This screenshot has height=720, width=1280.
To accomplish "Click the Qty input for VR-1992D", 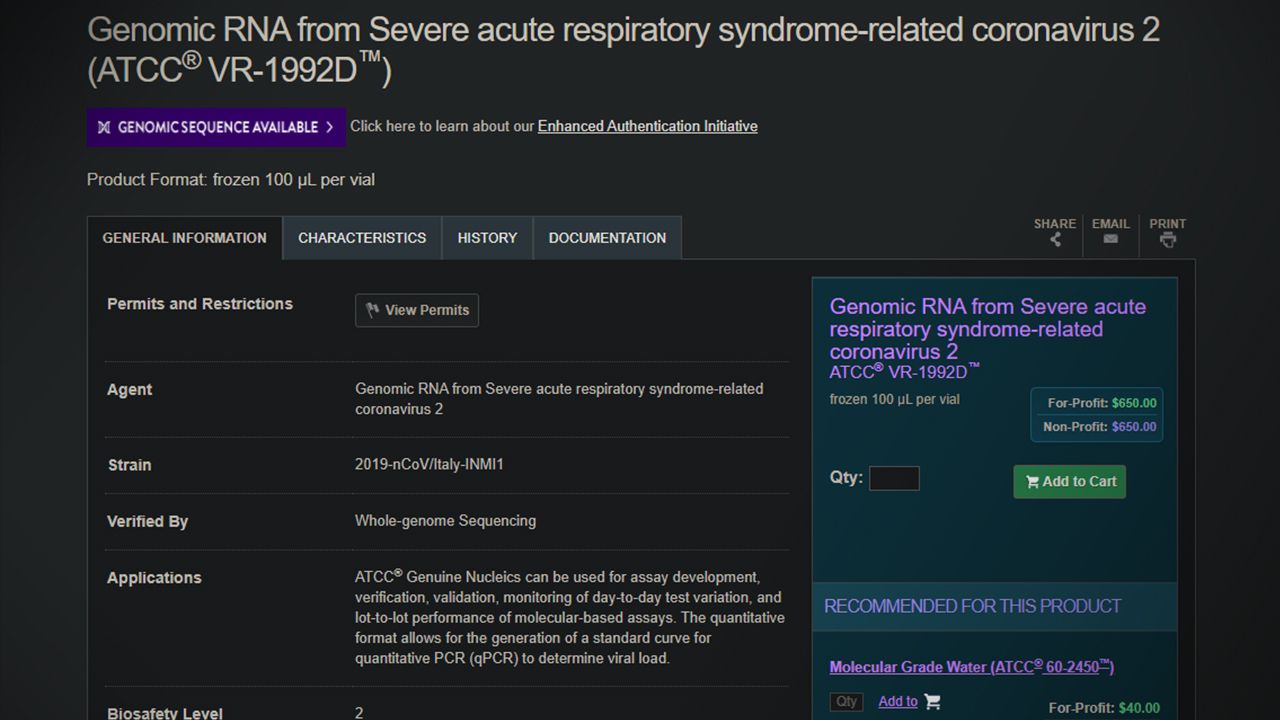I will click(894, 478).
